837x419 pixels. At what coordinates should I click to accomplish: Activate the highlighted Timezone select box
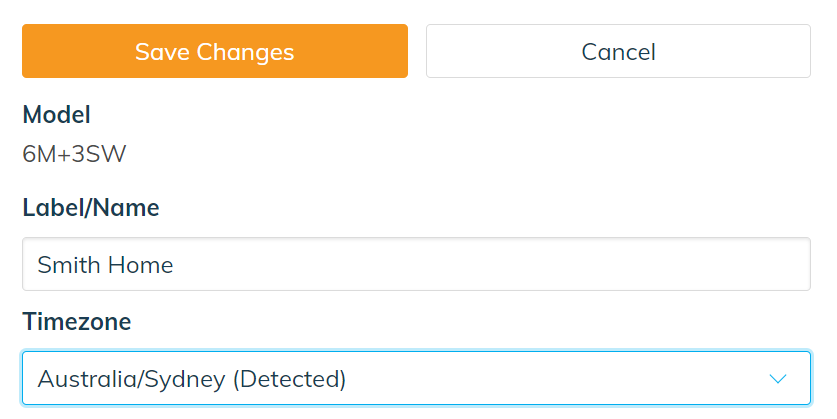tap(416, 378)
